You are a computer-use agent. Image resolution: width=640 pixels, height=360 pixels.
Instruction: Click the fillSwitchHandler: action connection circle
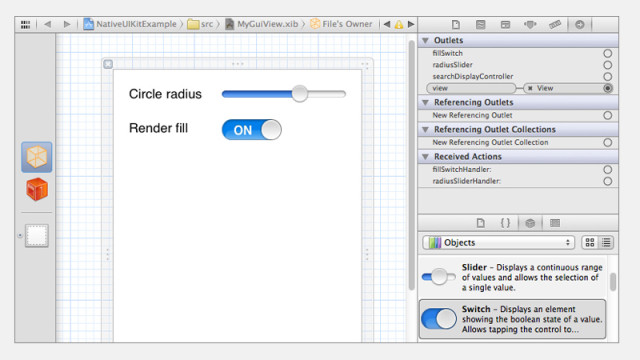607,169
